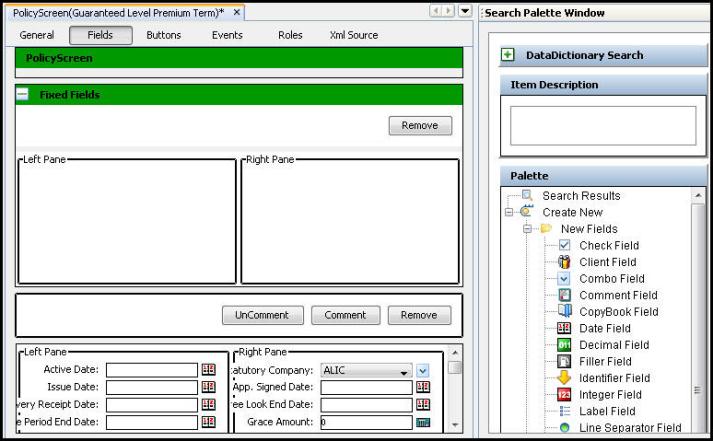713x441 pixels.
Task: Click Remove button in Fixed Fields section
Action: click(420, 125)
